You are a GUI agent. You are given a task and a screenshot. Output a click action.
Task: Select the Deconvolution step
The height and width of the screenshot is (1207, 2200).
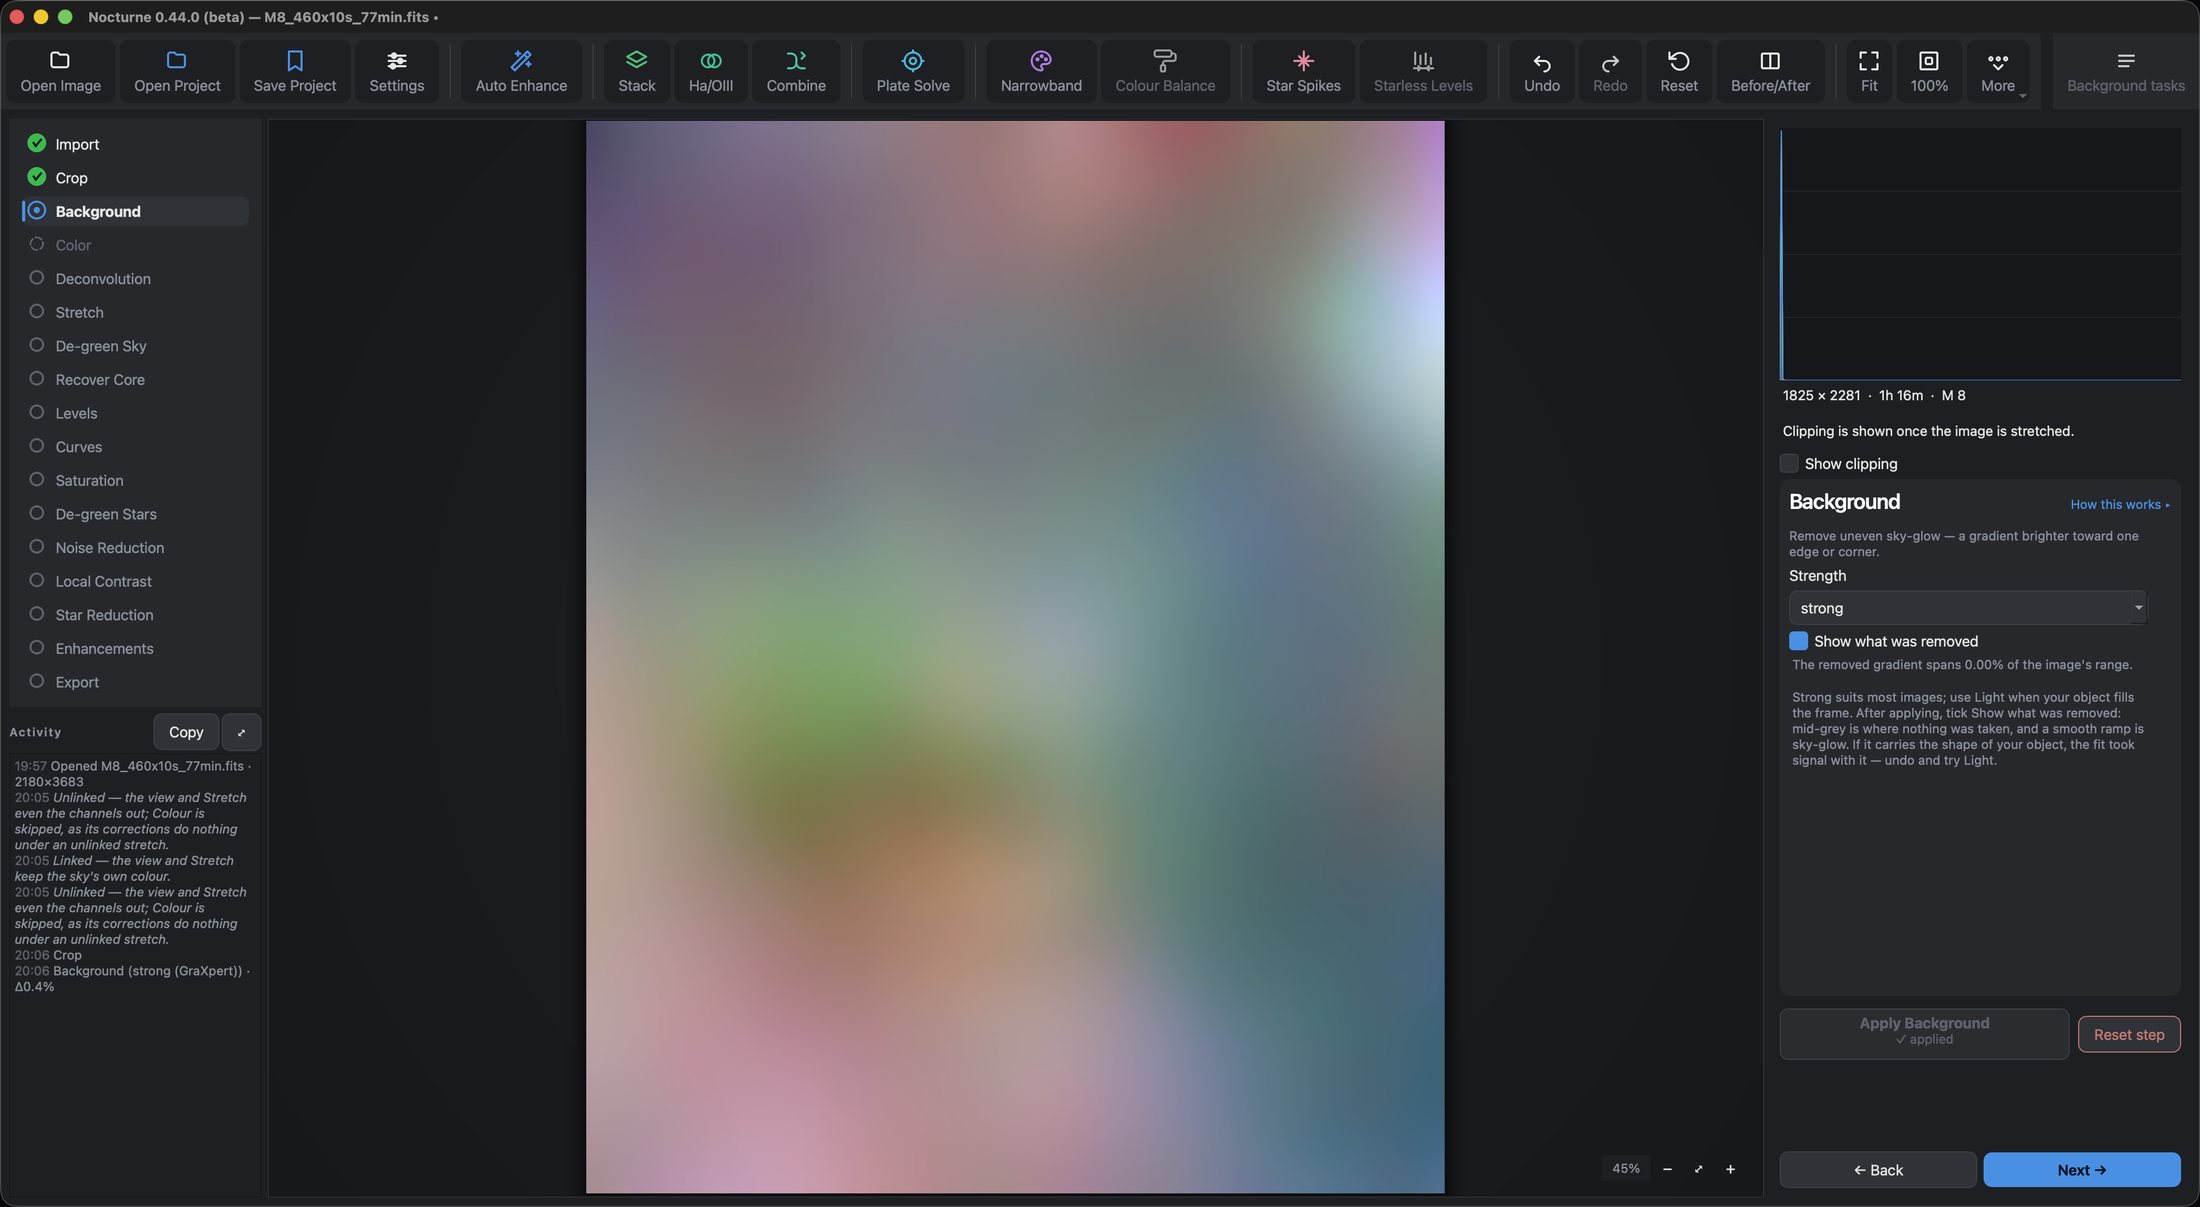pos(135,278)
